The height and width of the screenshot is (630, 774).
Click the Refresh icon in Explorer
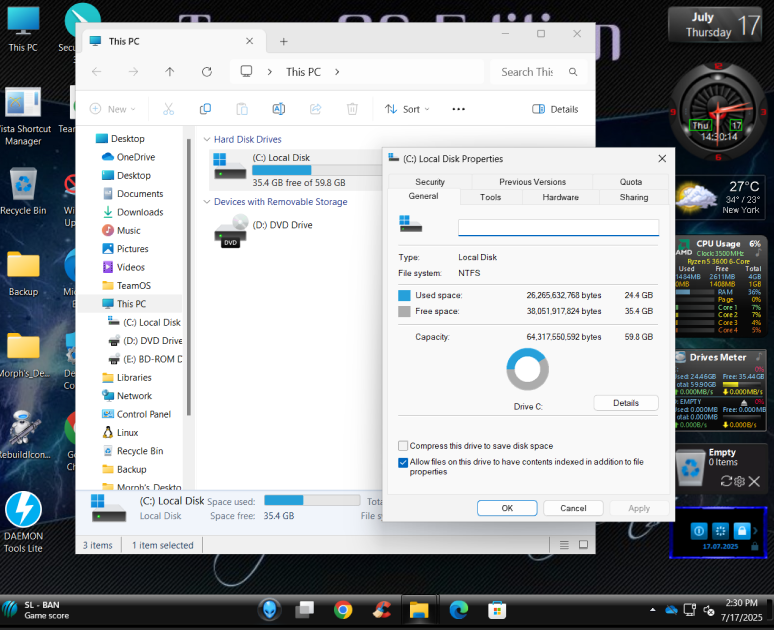(x=207, y=72)
